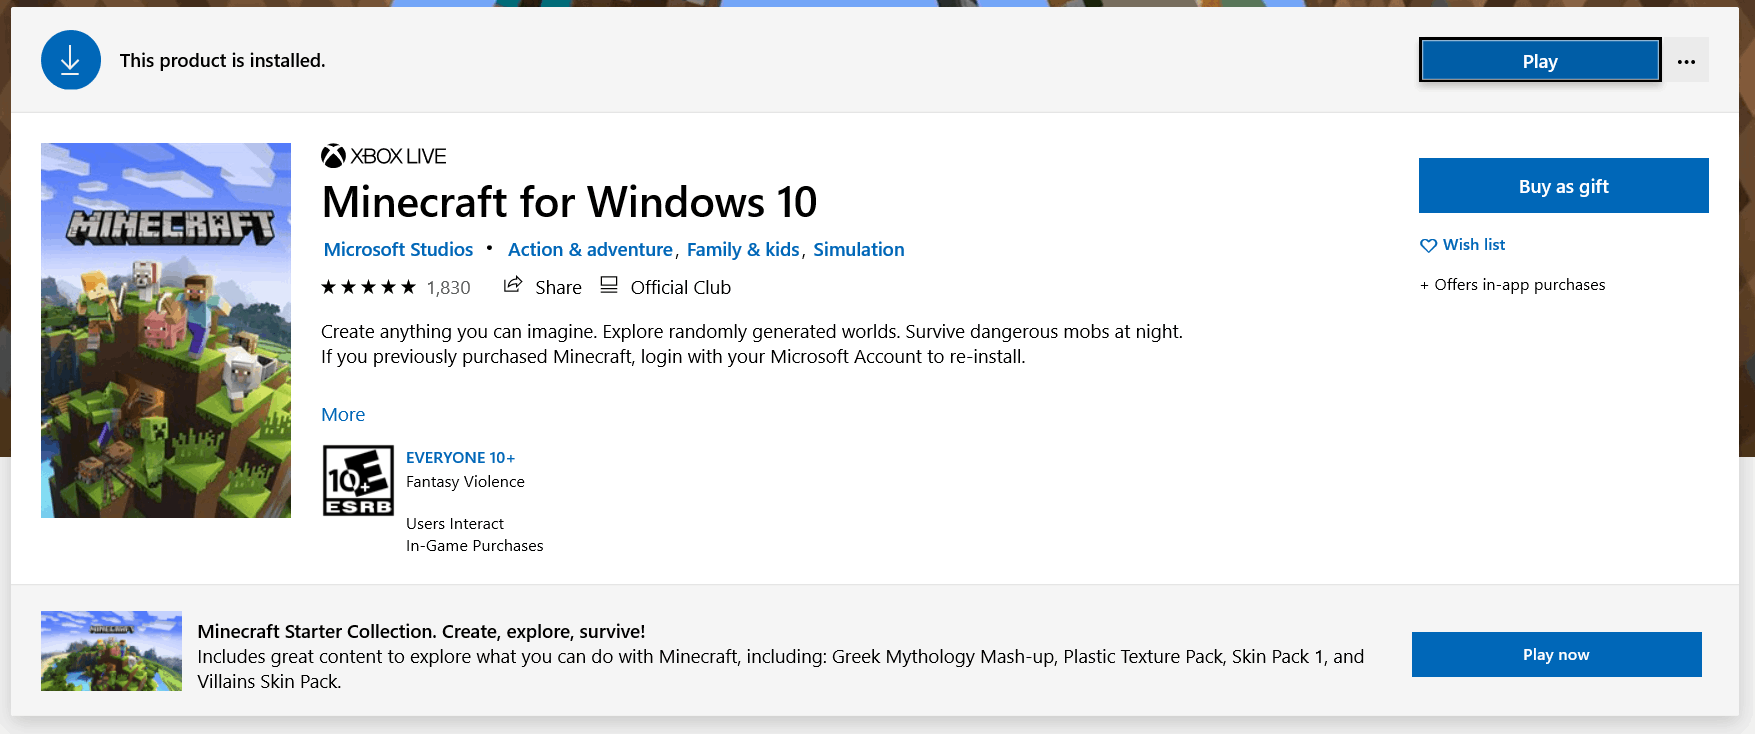Click the Share arrow icon
This screenshot has width=1755, height=734.
(513, 285)
